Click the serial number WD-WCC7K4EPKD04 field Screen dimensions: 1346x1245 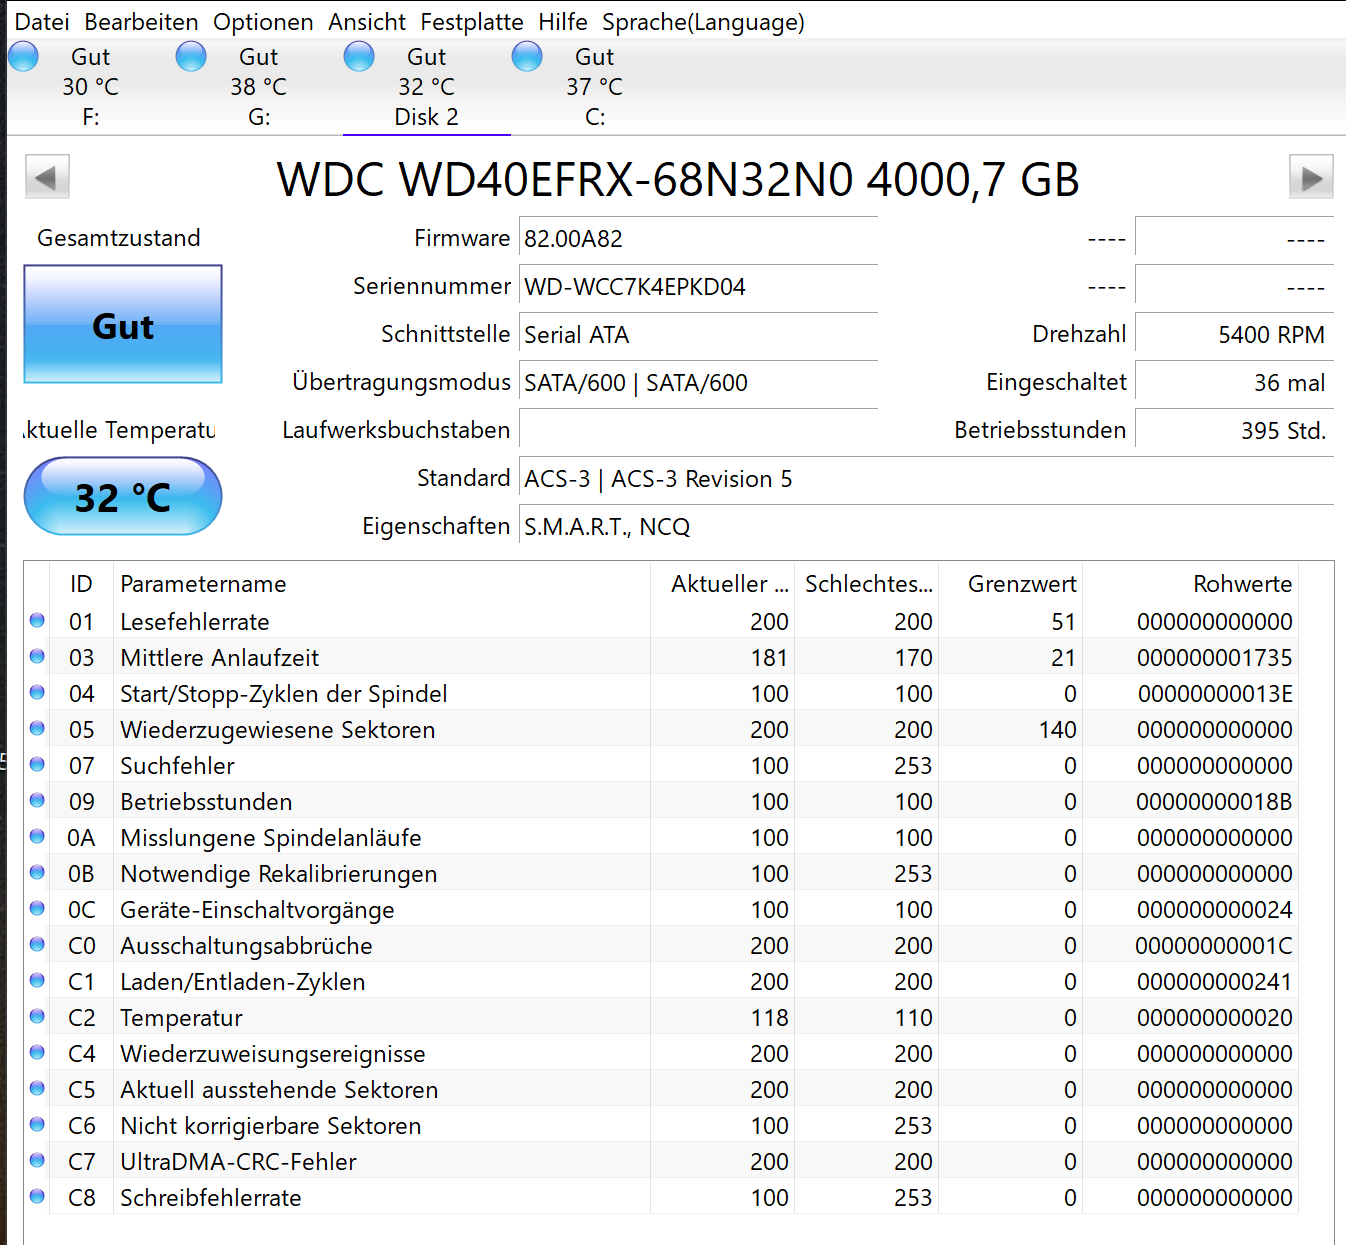(x=698, y=287)
